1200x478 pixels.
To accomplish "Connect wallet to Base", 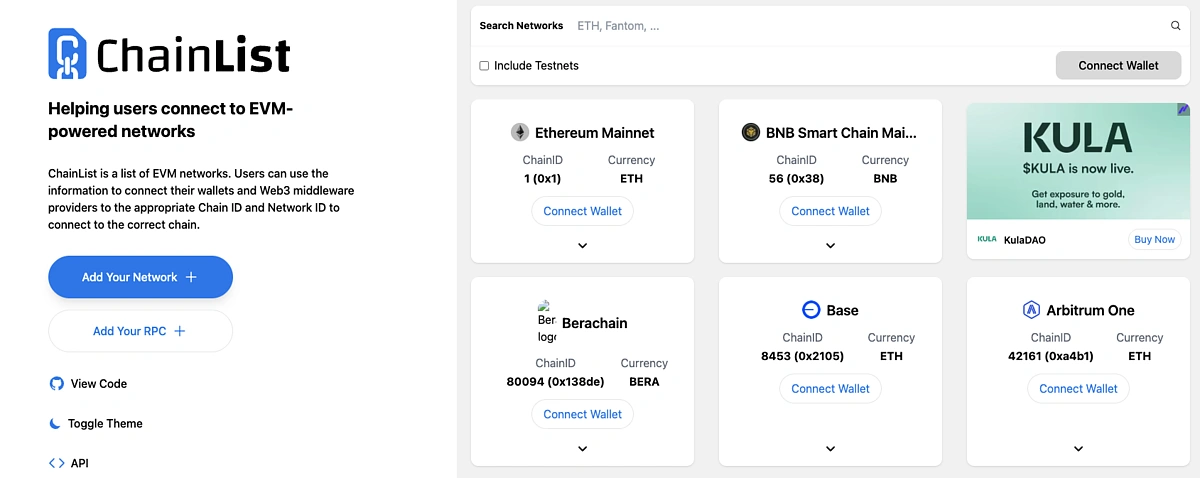I will click(830, 388).
